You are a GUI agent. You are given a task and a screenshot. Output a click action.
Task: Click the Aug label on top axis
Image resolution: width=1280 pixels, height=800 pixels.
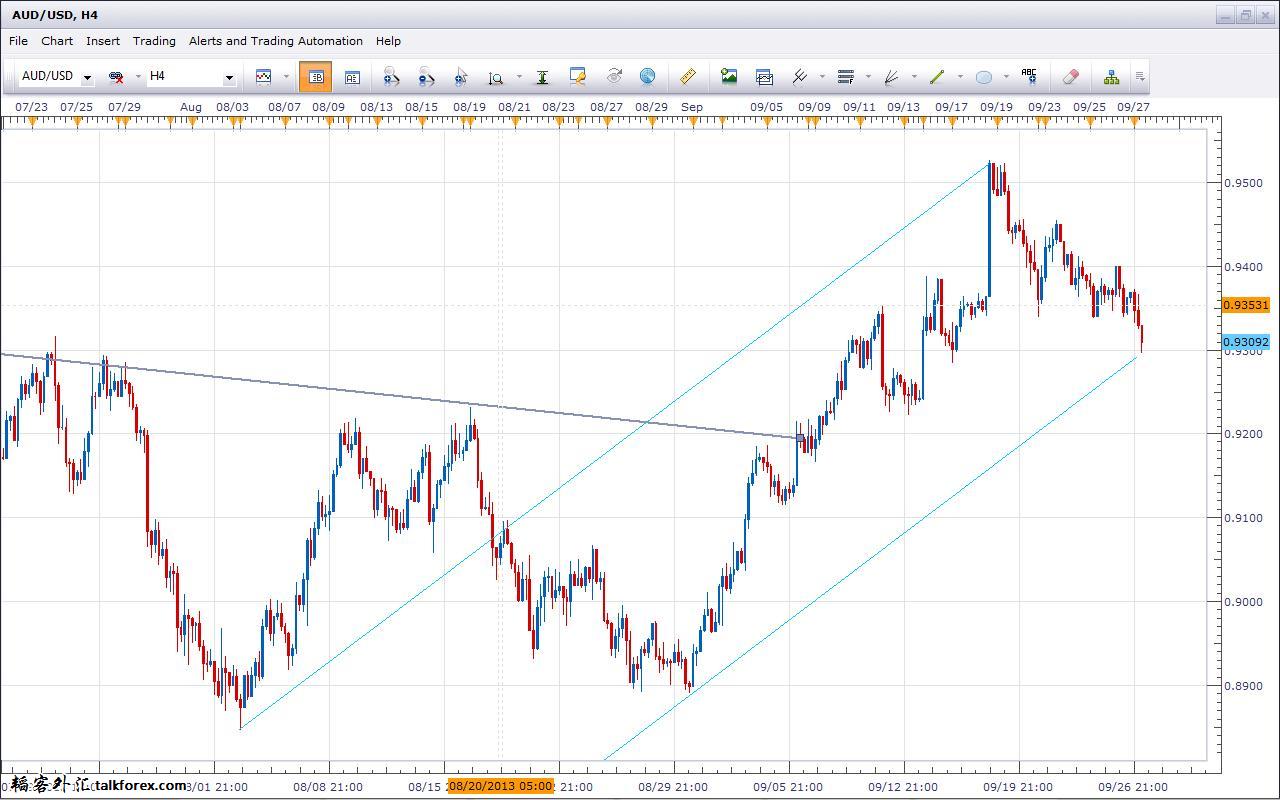[191, 106]
